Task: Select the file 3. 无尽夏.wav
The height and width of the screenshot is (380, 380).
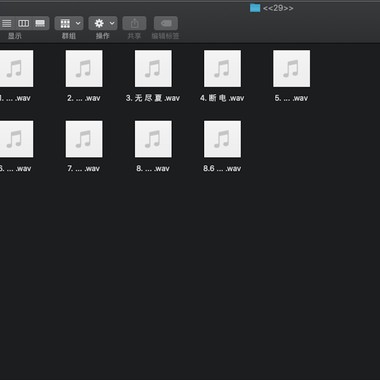Action: [153, 69]
